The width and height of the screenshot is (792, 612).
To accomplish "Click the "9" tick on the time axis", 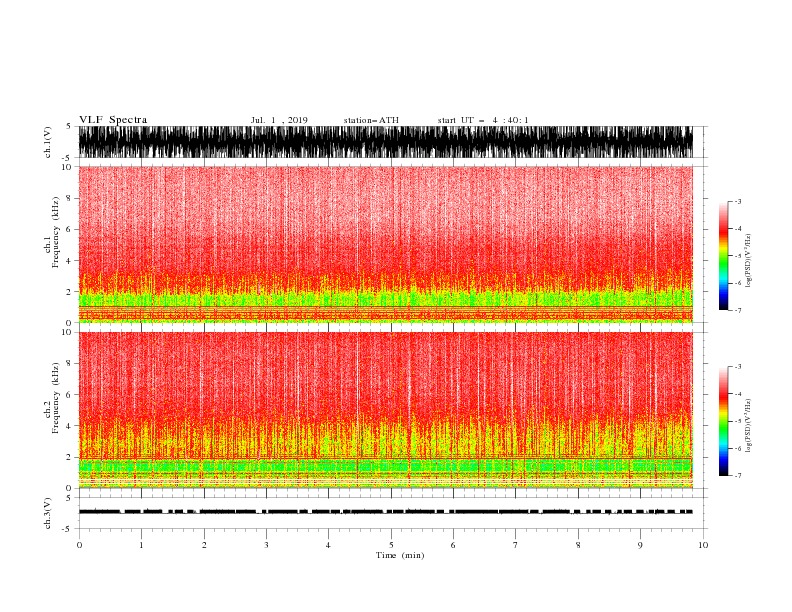I will 640,545.
